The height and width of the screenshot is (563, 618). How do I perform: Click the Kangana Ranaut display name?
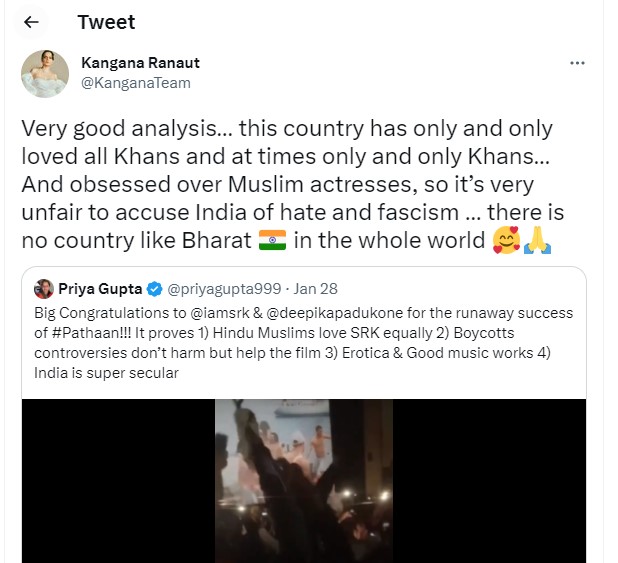pos(140,63)
